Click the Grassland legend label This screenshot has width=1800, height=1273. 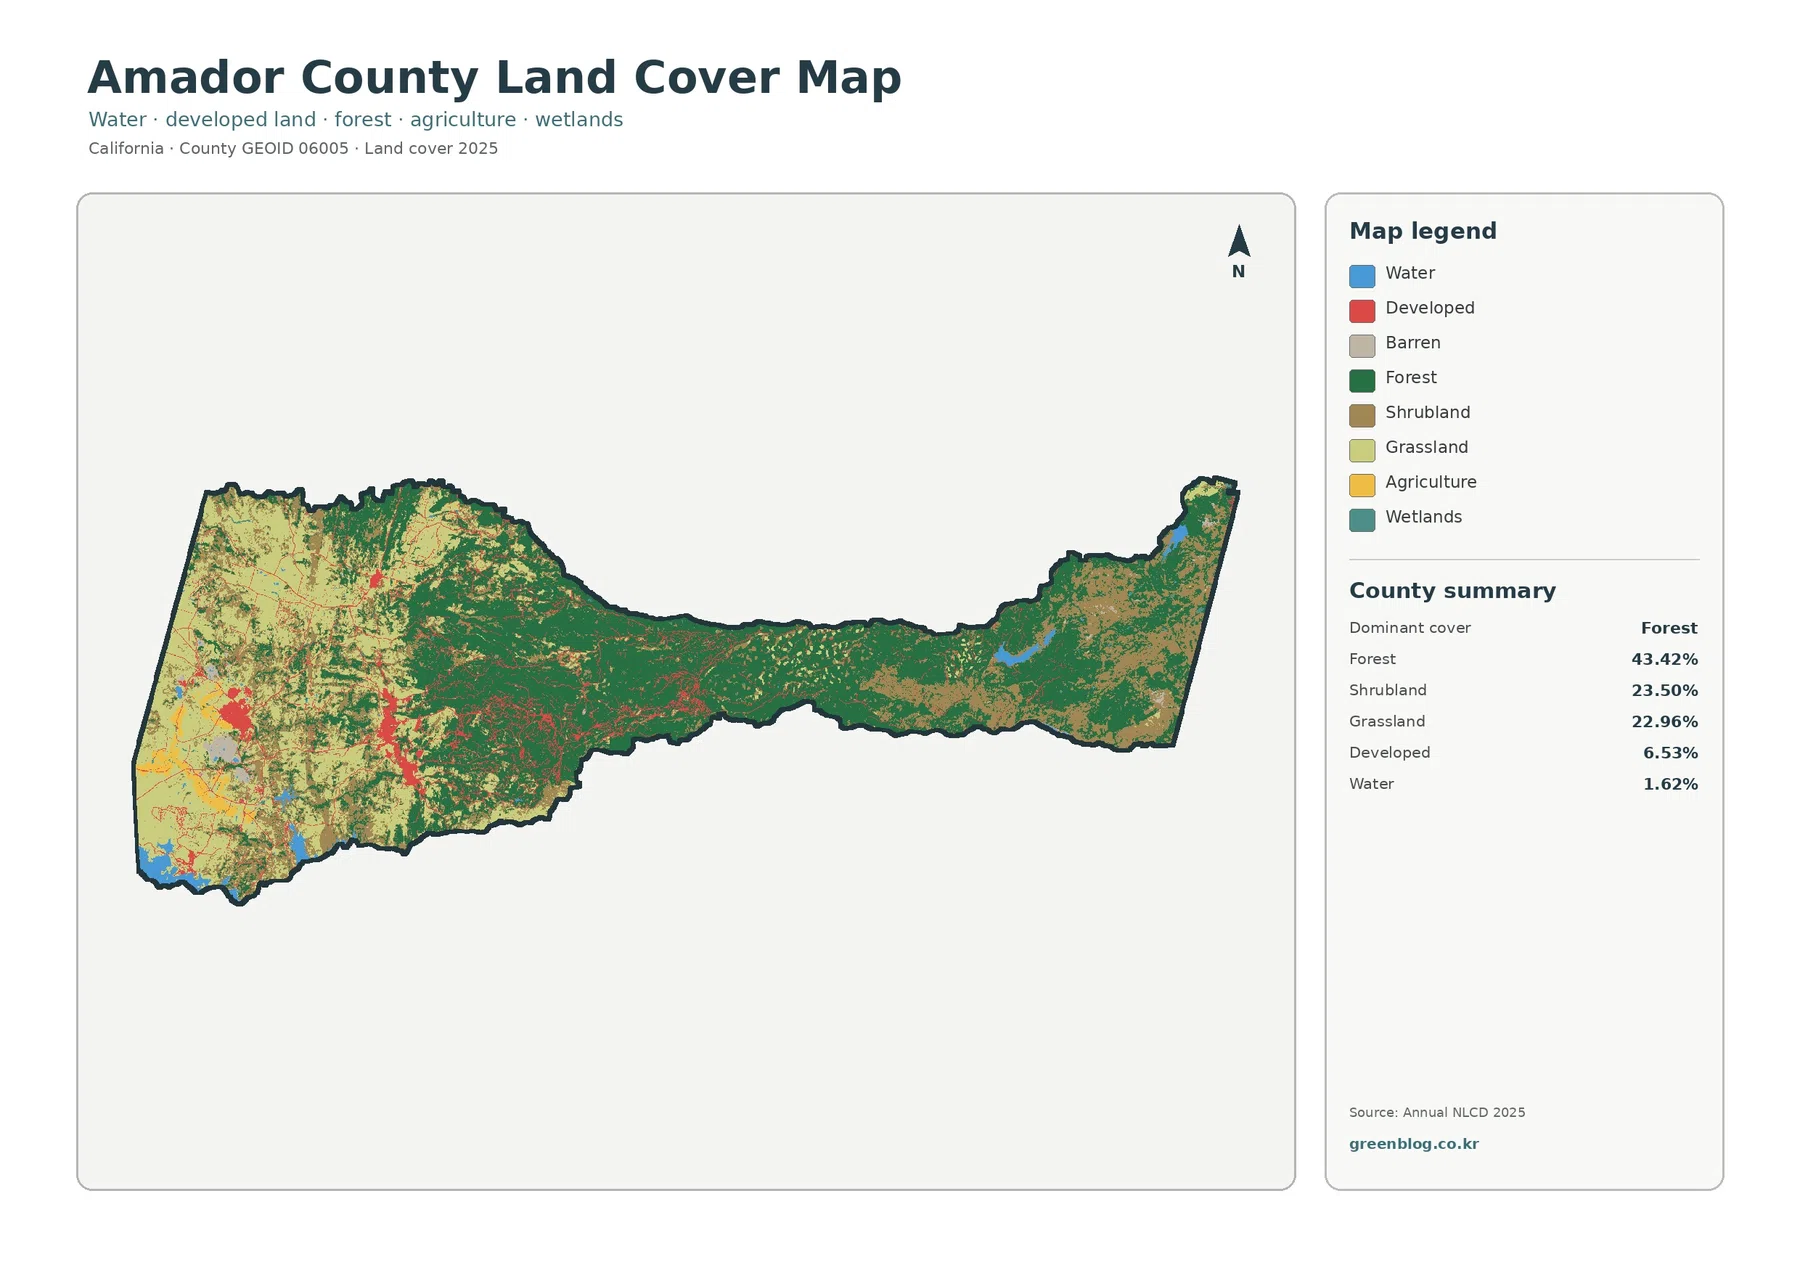point(1427,447)
